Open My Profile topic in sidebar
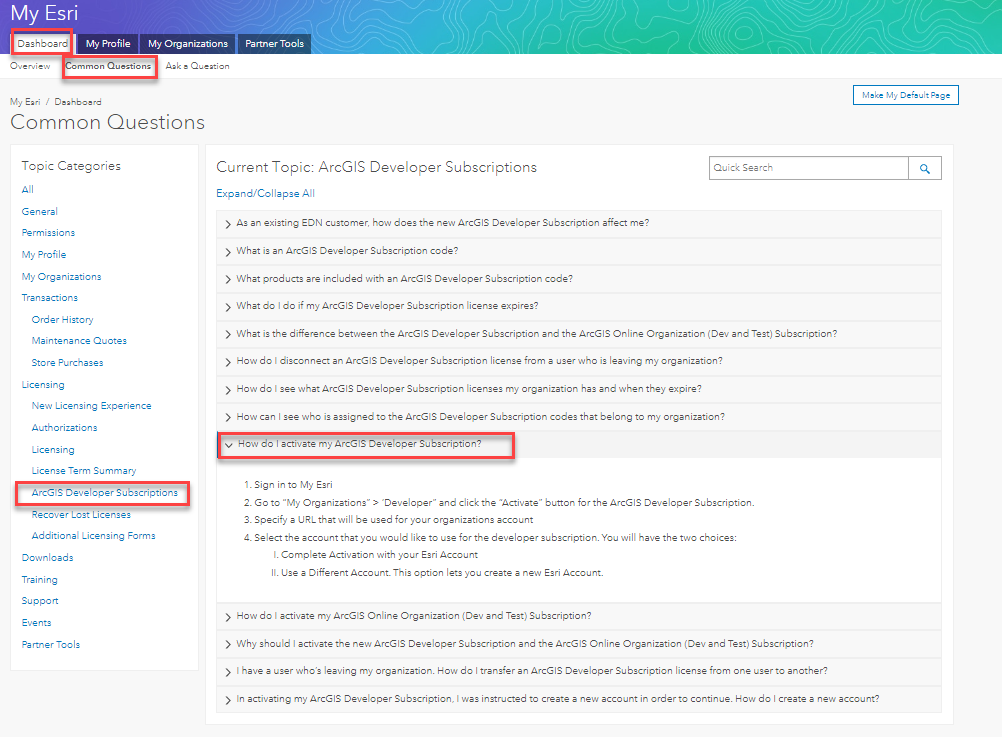The height and width of the screenshot is (737, 1002). 43,254
